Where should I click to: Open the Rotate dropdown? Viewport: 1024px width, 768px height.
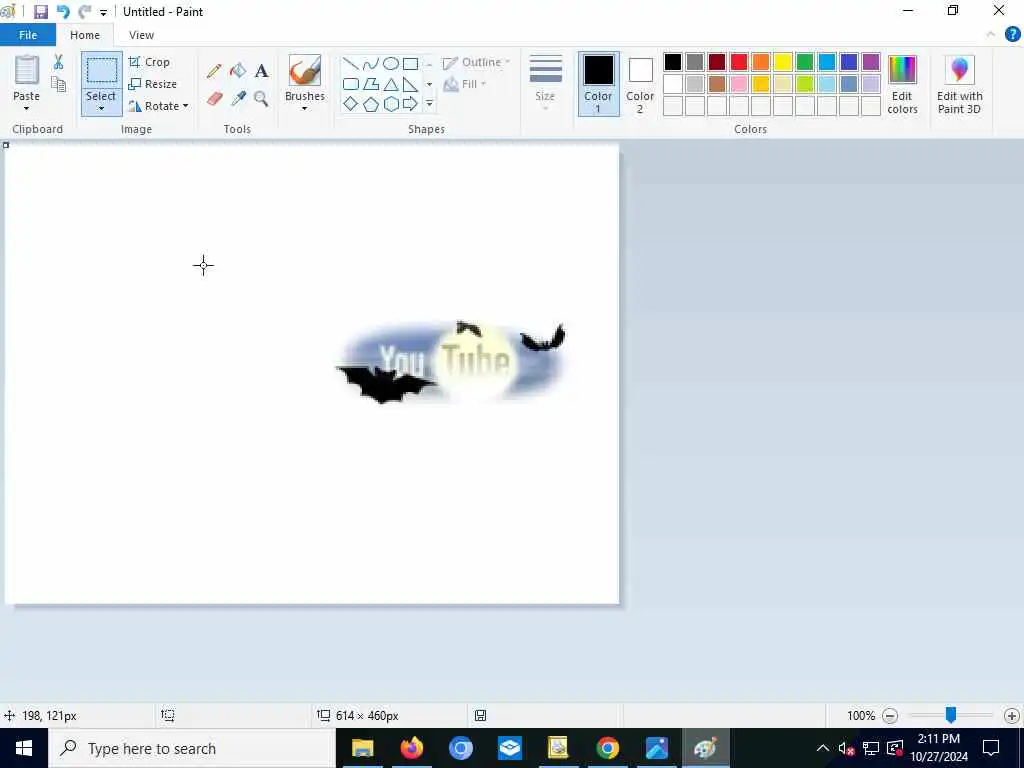point(159,106)
